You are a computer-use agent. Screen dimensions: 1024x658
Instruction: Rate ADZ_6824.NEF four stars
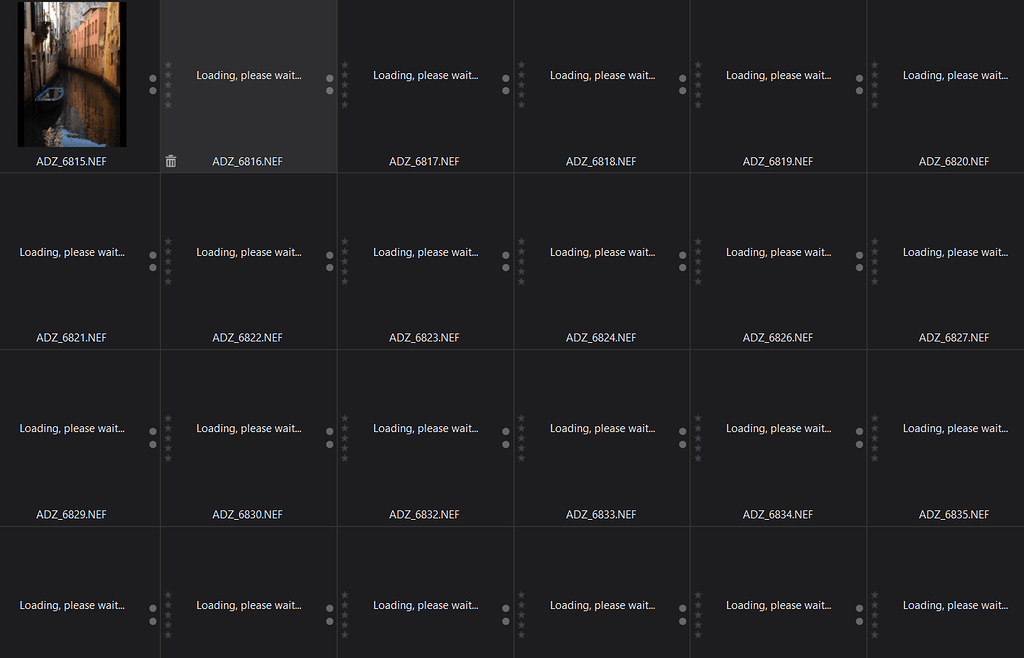(x=521, y=270)
